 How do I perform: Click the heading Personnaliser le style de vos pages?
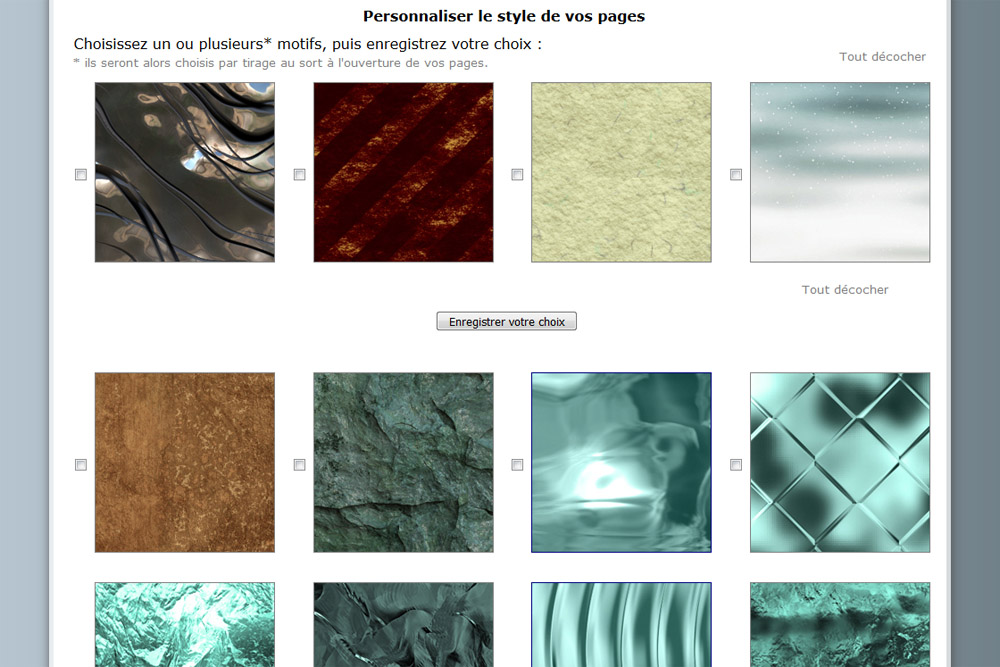504,17
